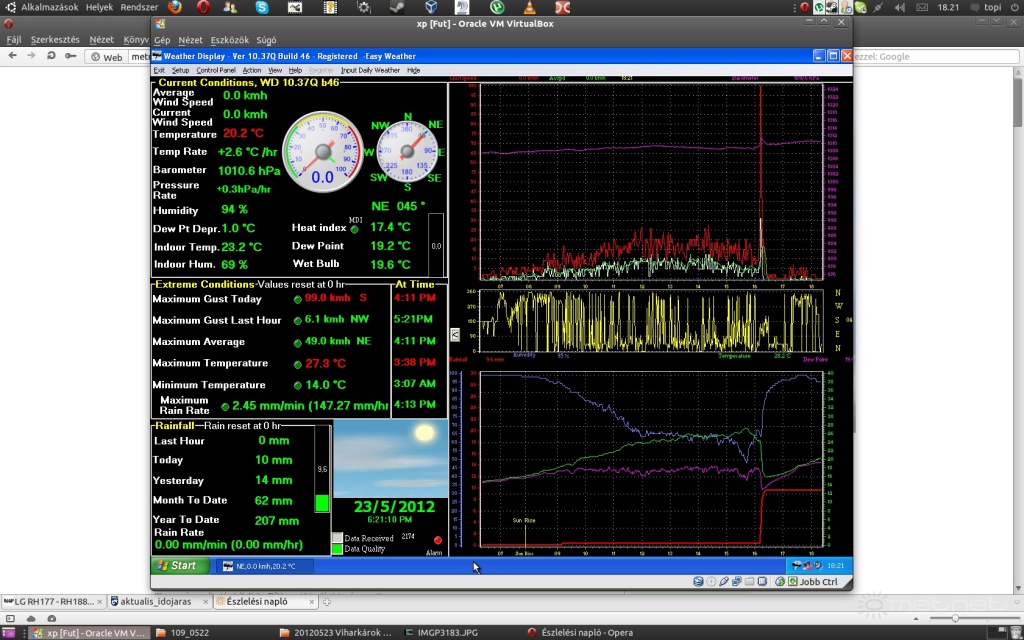This screenshot has width=1024, height=640.
Task: Collapse graphs using the left arrow button
Action: point(456,334)
